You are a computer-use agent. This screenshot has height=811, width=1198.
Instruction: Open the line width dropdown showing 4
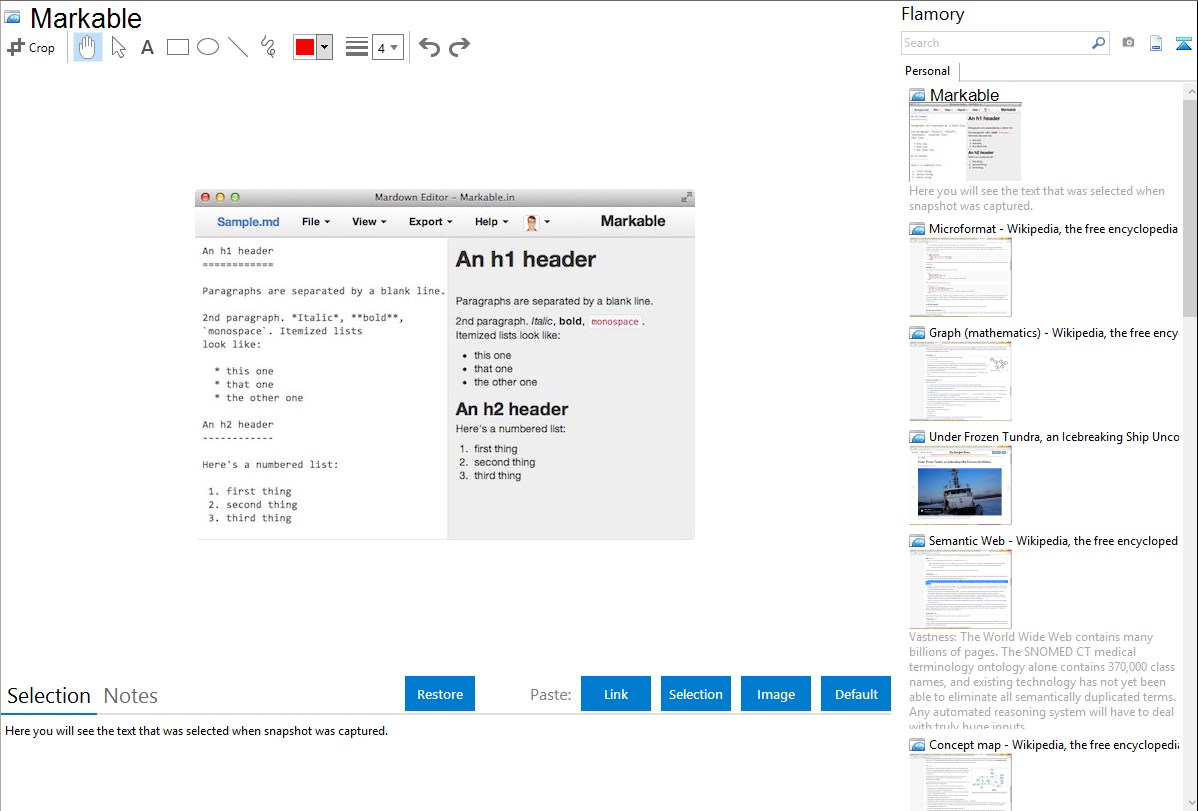click(388, 47)
